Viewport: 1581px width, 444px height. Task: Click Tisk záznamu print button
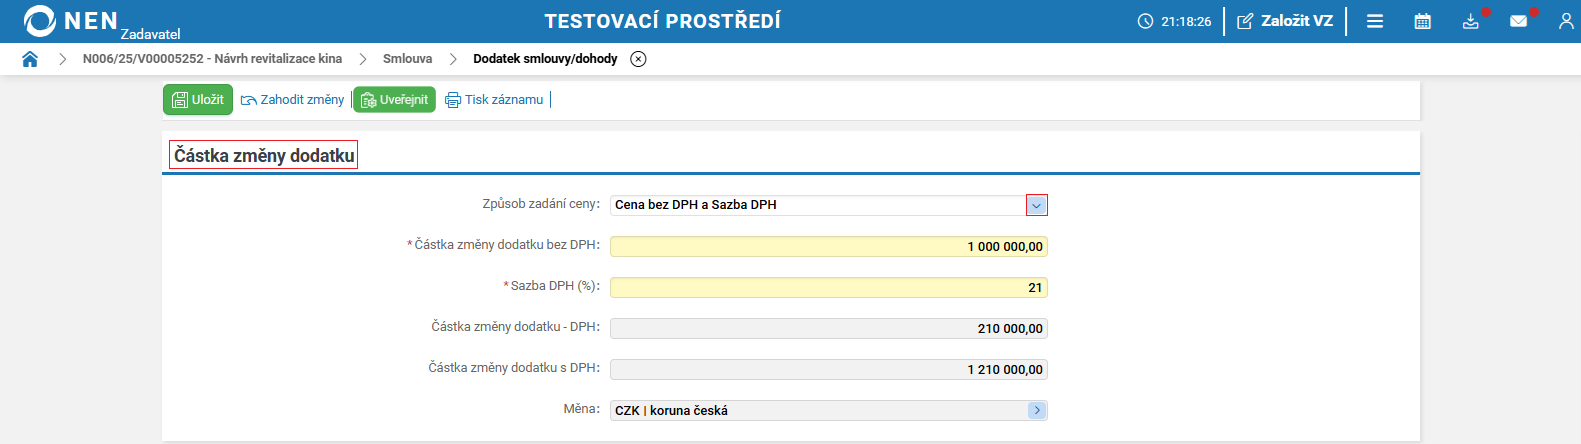click(x=494, y=100)
